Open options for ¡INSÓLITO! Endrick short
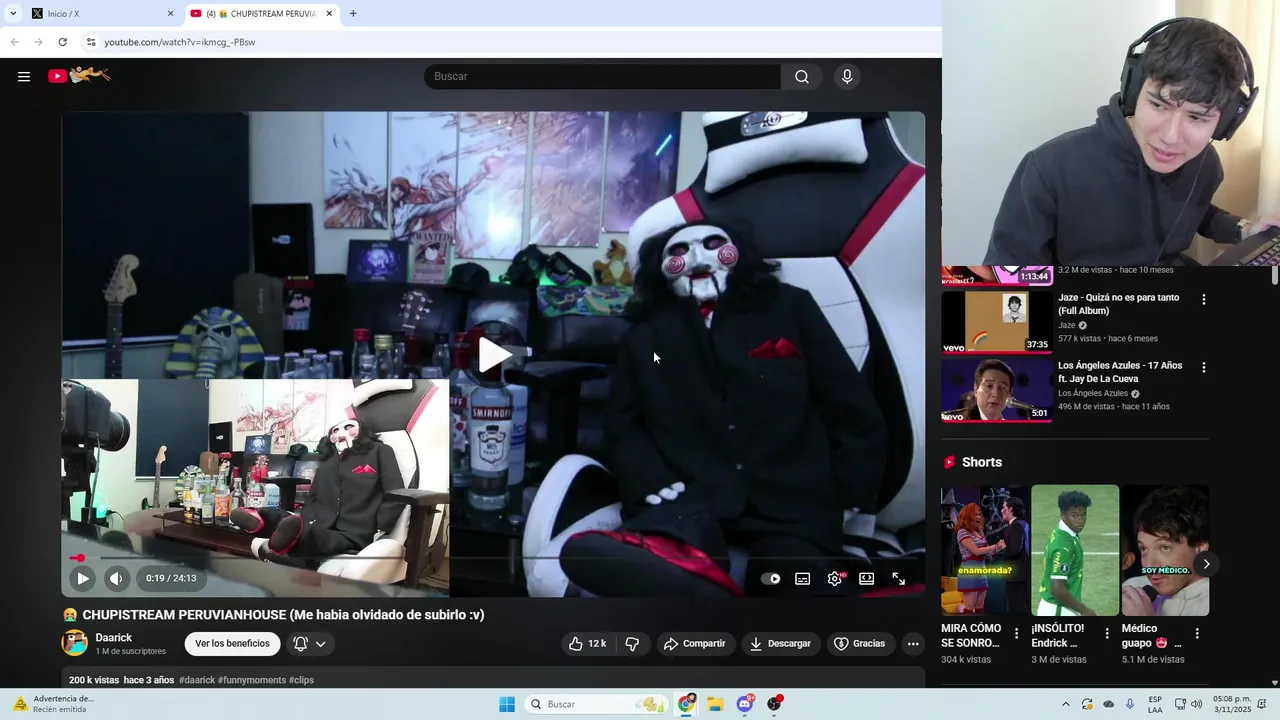 coord(1106,633)
